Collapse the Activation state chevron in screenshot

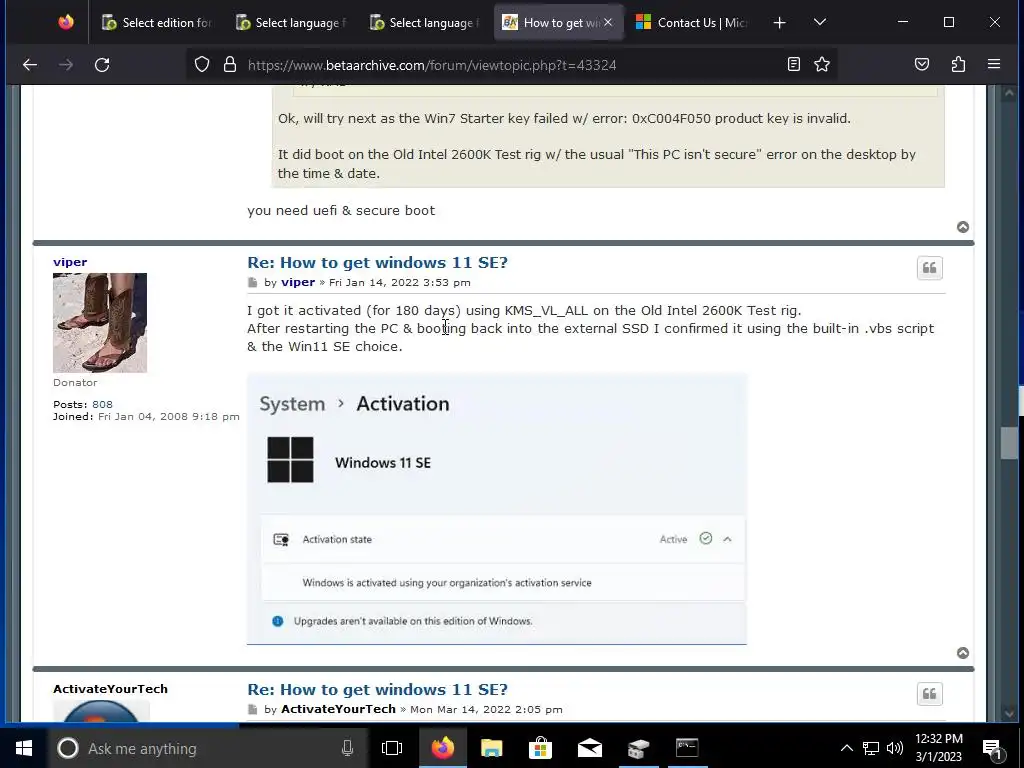coord(727,539)
